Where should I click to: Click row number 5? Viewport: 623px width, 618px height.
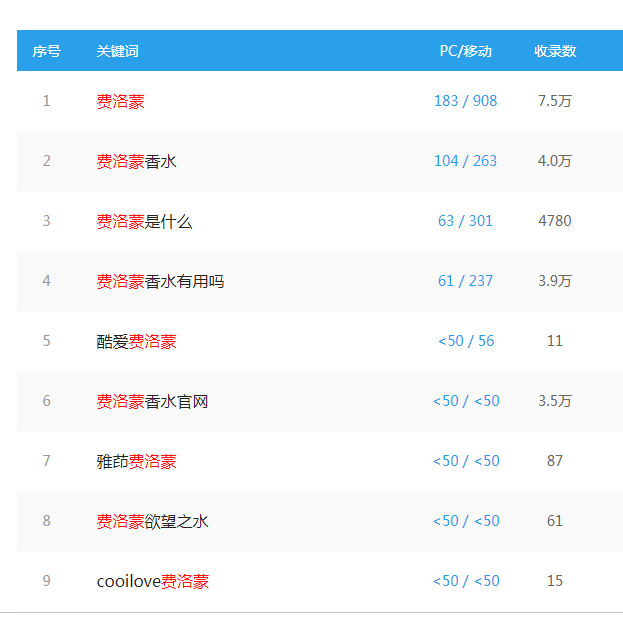[x=46, y=341]
